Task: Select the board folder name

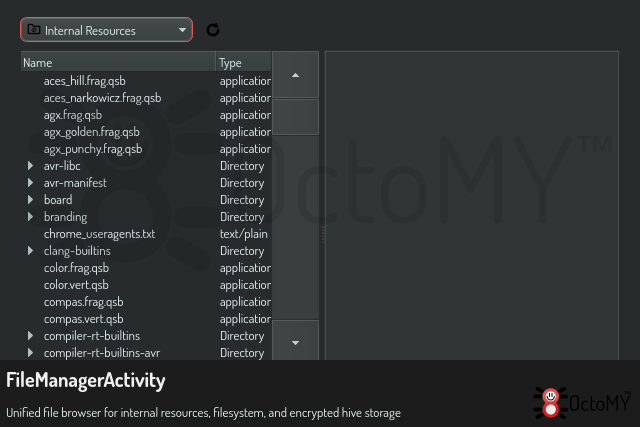Action: click(58, 200)
